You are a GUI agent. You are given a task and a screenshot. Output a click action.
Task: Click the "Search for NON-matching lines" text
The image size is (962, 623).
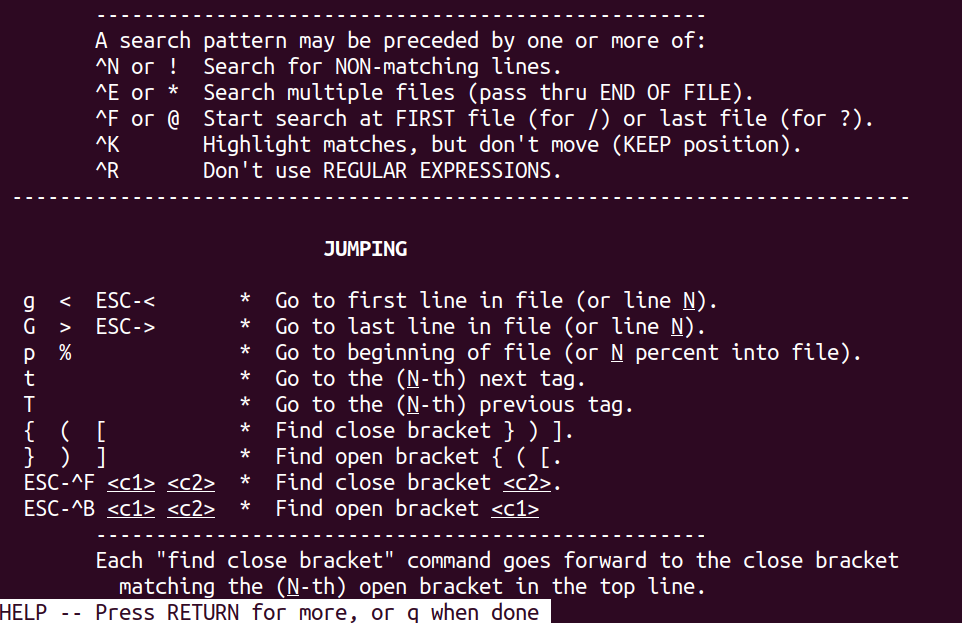pos(382,67)
